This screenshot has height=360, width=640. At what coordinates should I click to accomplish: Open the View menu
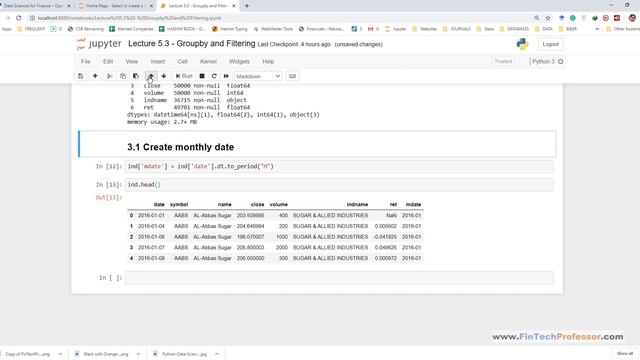[x=131, y=61]
